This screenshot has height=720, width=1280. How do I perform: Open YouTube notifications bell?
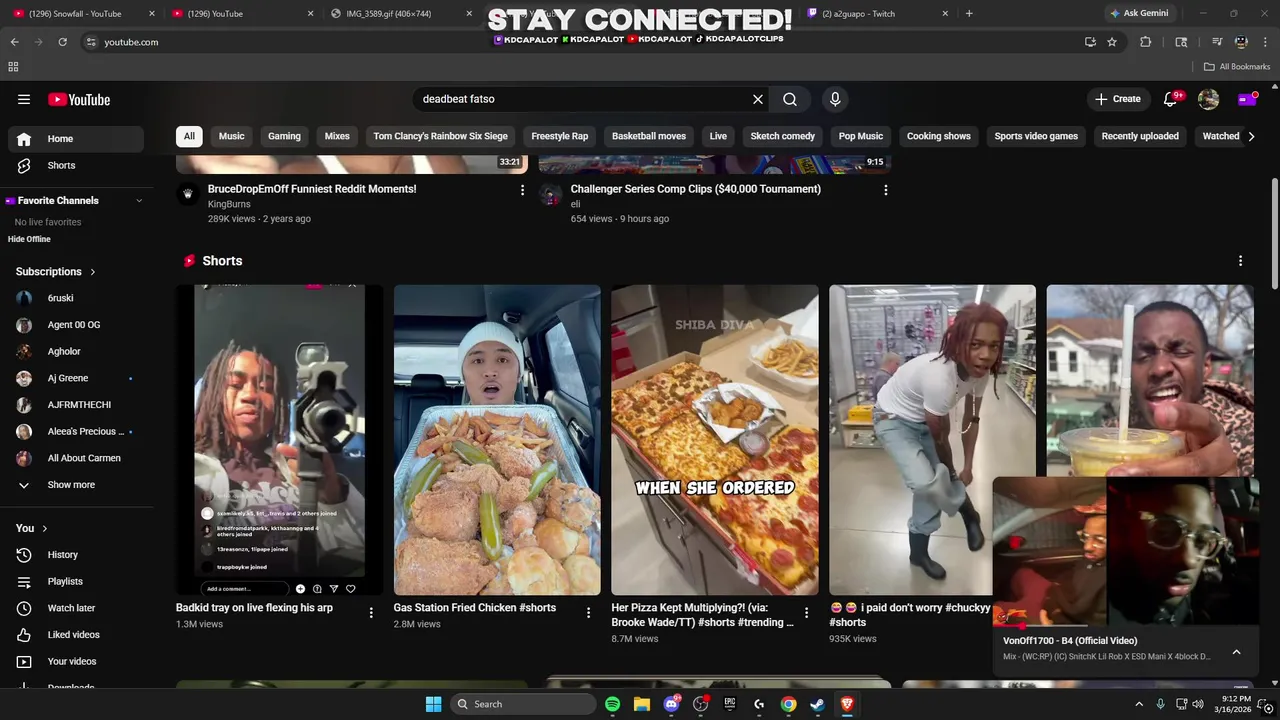tap(1170, 99)
